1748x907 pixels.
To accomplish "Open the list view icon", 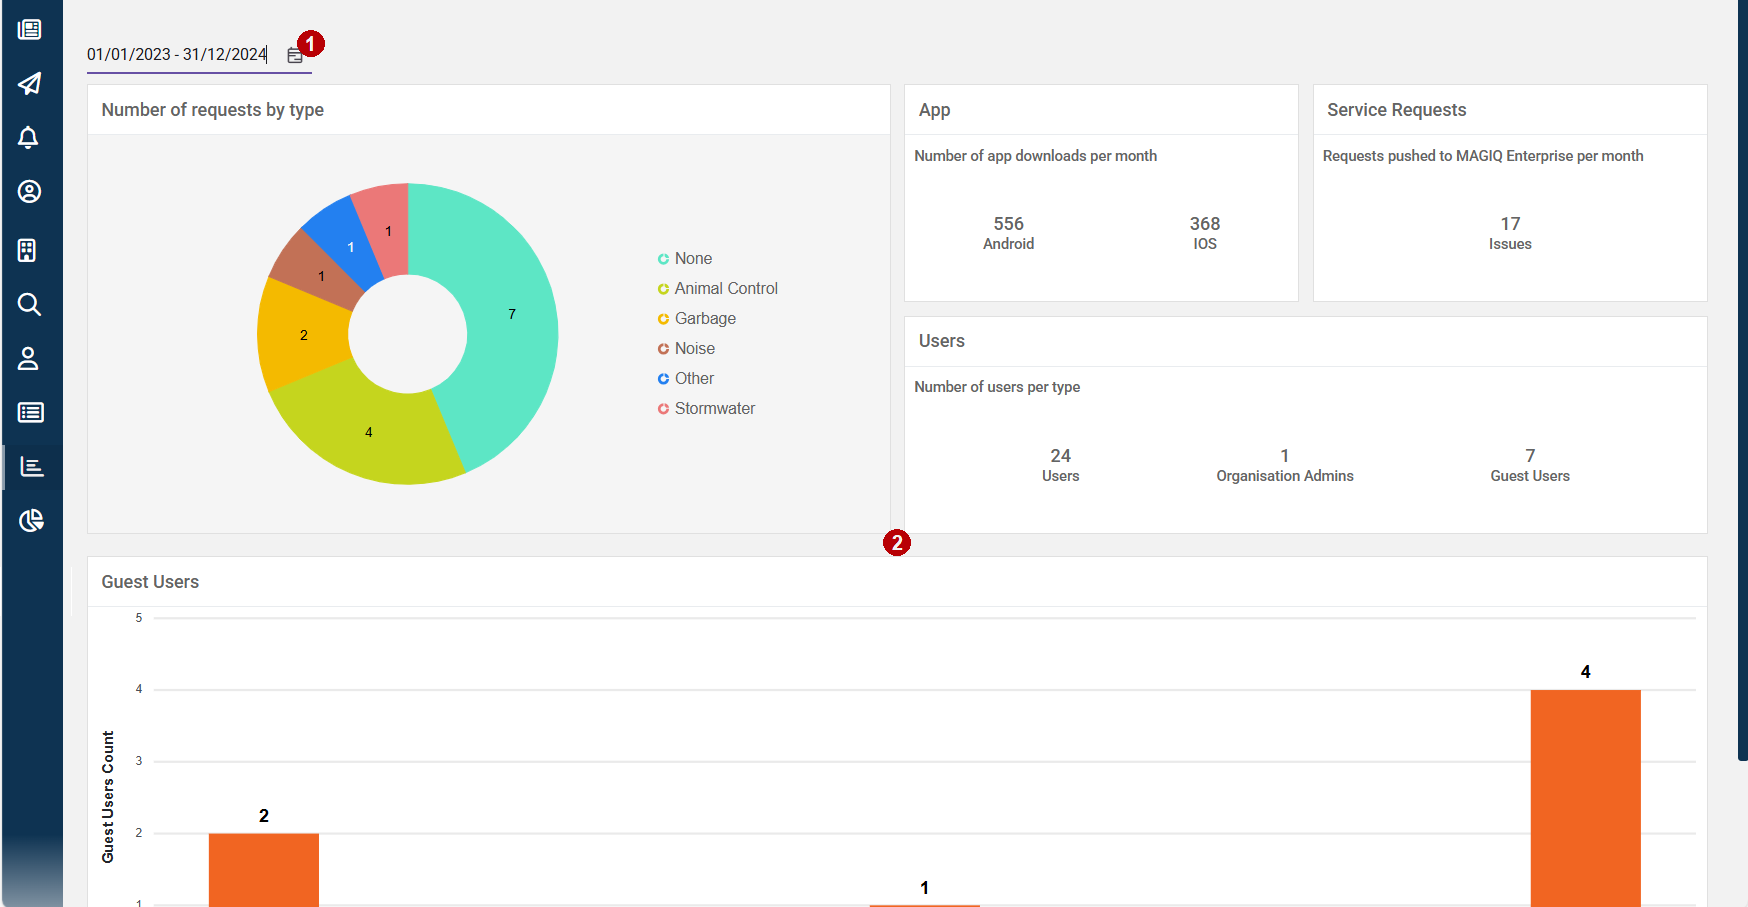I will pyautogui.click(x=31, y=412).
